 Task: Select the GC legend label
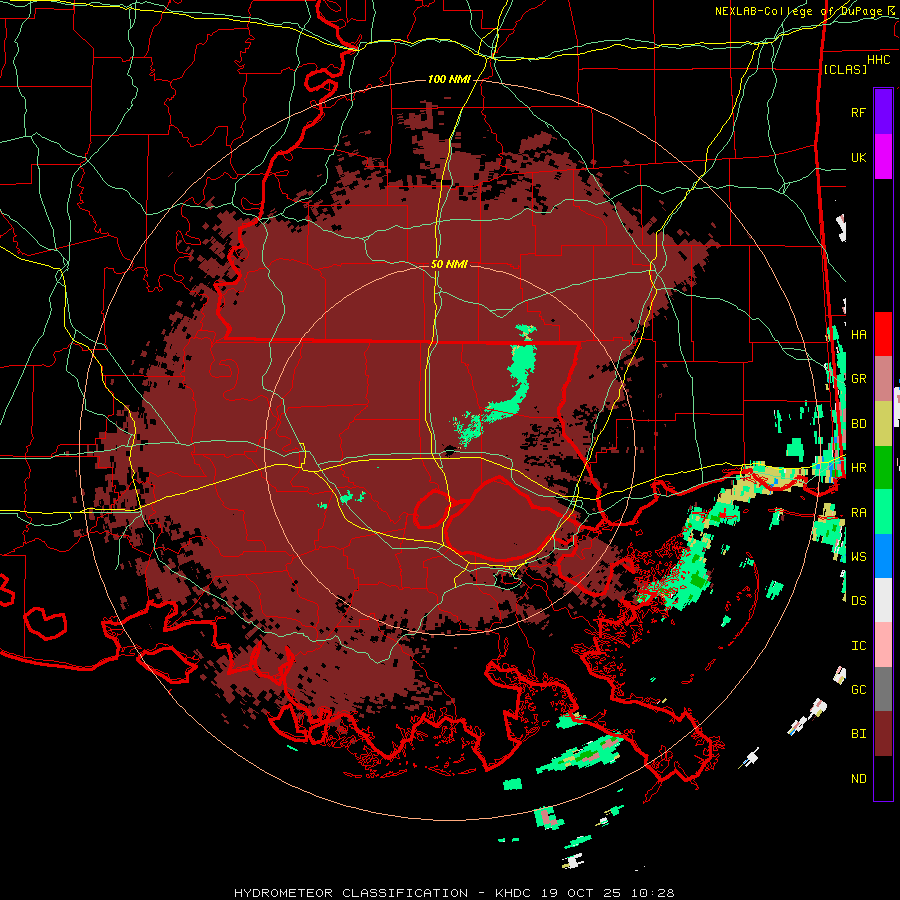pos(858,689)
